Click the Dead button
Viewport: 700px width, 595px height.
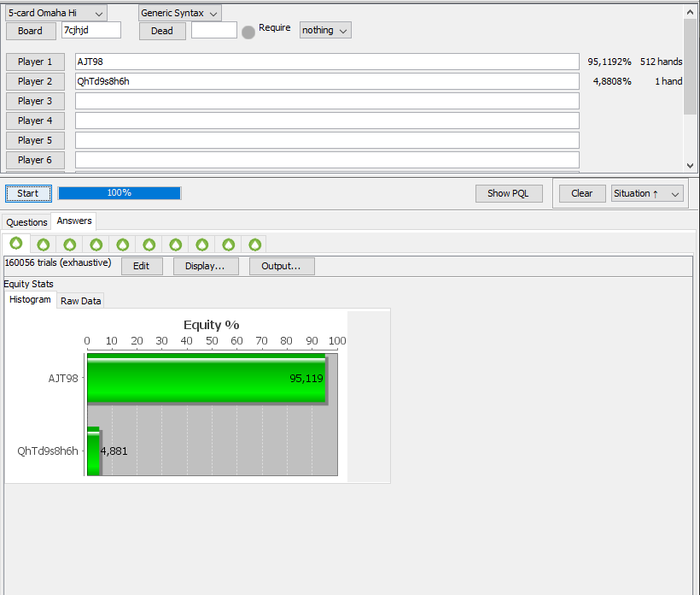click(162, 31)
